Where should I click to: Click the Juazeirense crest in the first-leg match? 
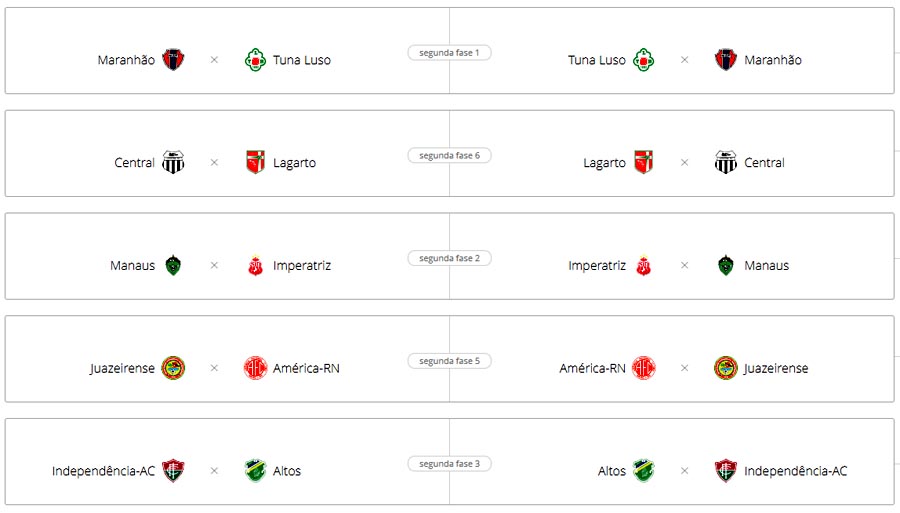(173, 368)
